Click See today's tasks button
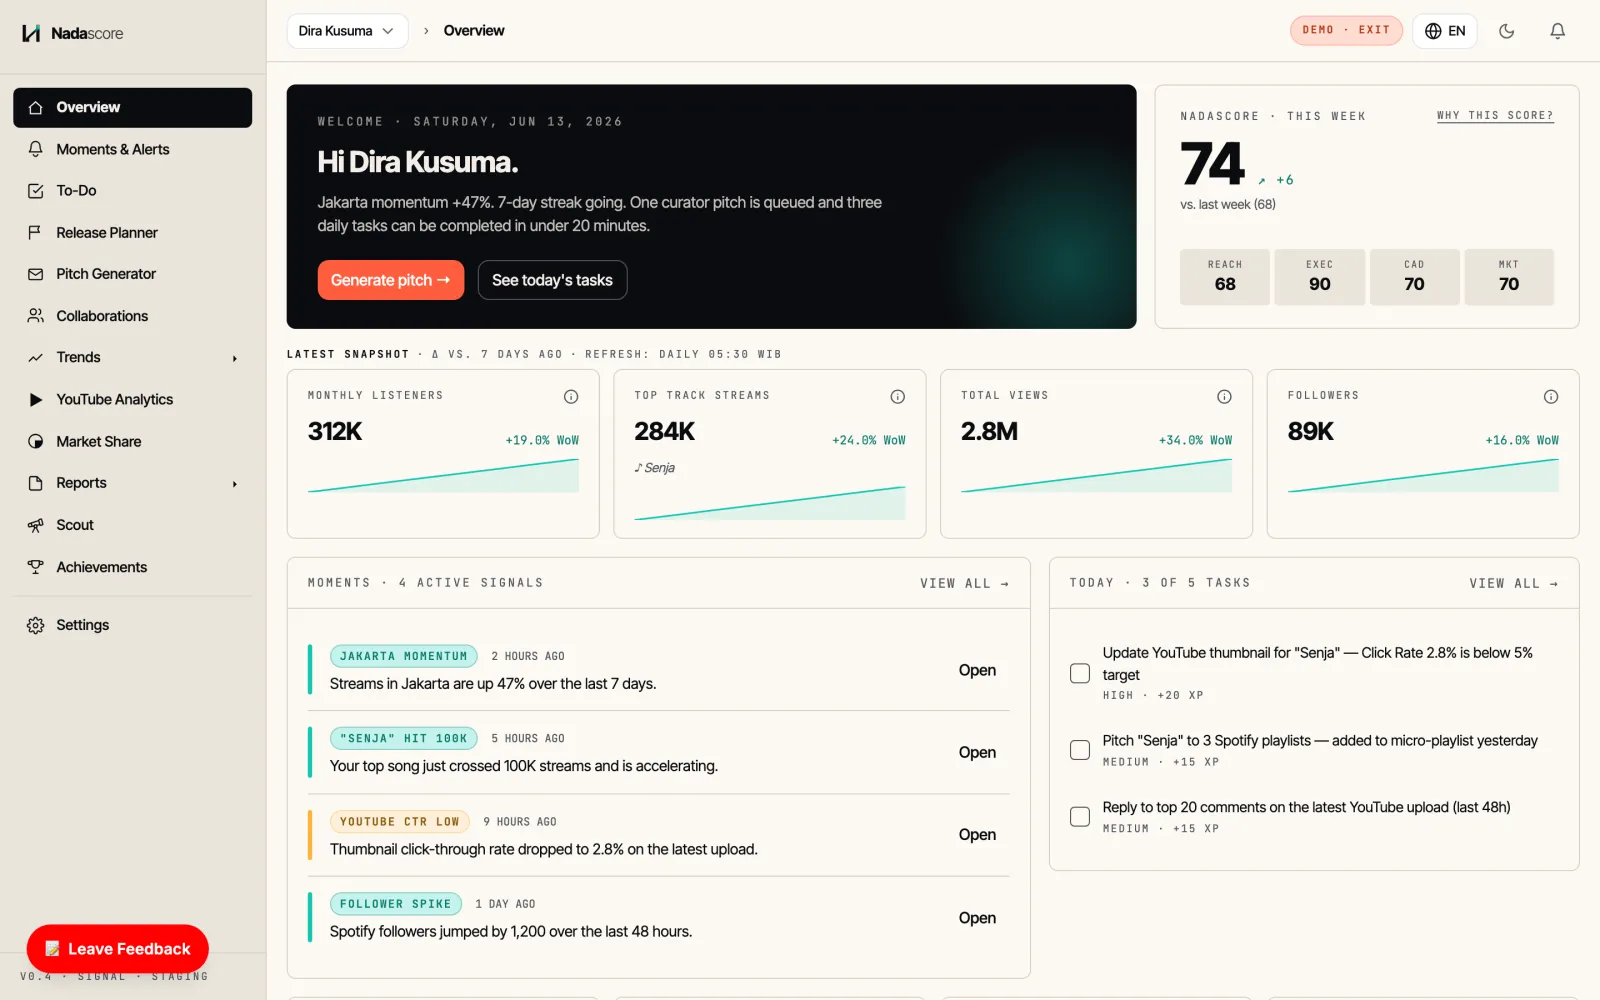Image resolution: width=1600 pixels, height=1000 pixels. click(552, 280)
